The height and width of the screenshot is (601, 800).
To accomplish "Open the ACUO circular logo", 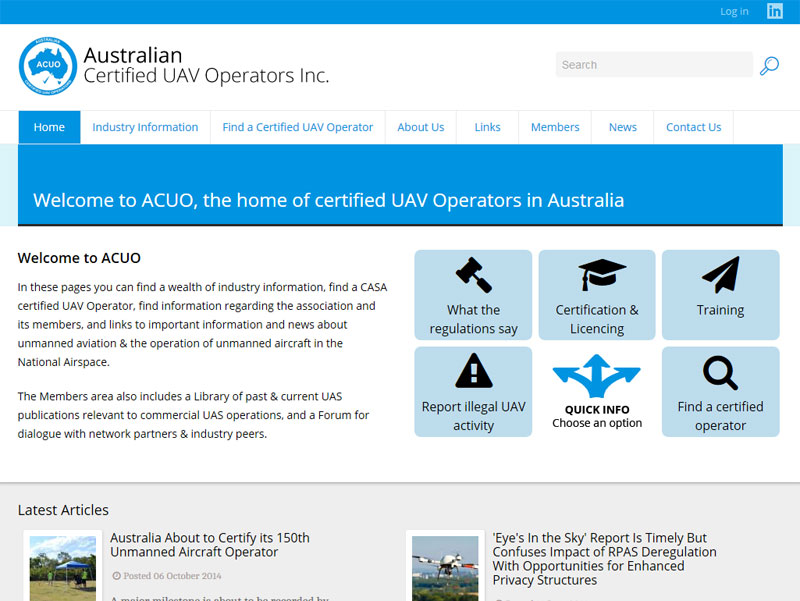I will tap(47, 66).
